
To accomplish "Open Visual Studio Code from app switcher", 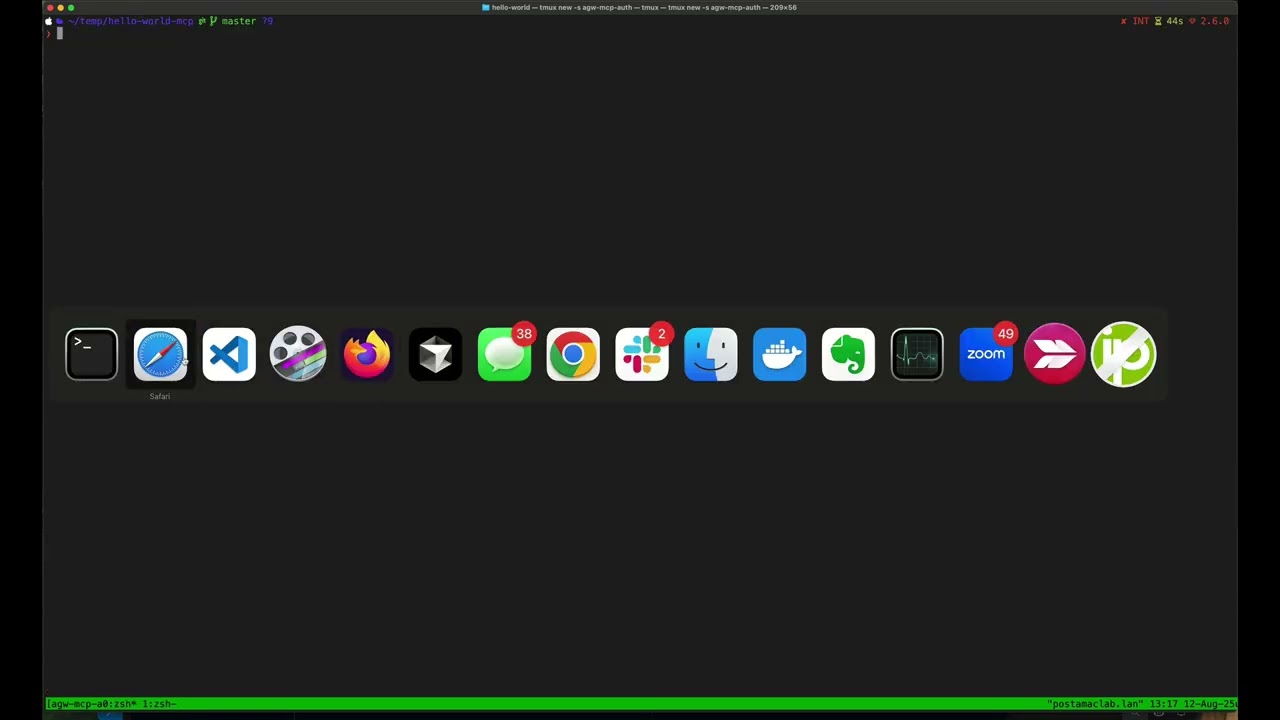I will (x=229, y=354).
